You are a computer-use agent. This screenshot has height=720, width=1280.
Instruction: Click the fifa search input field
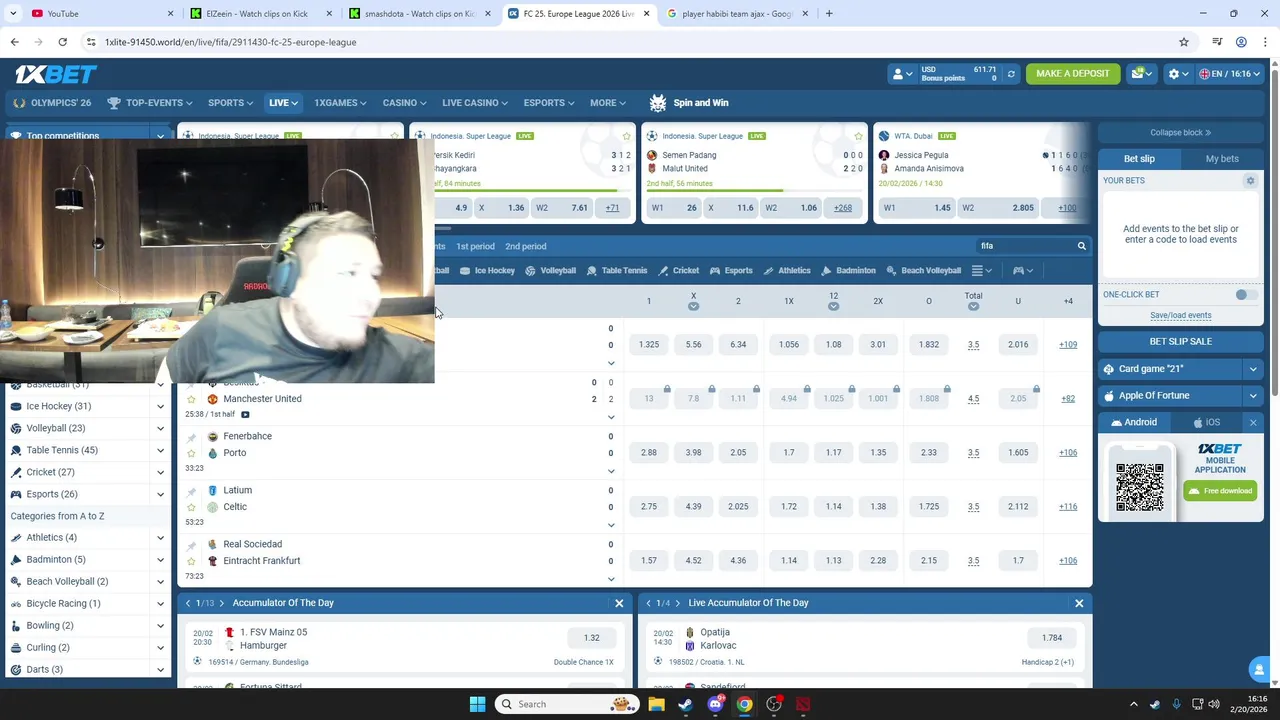(x=1025, y=246)
